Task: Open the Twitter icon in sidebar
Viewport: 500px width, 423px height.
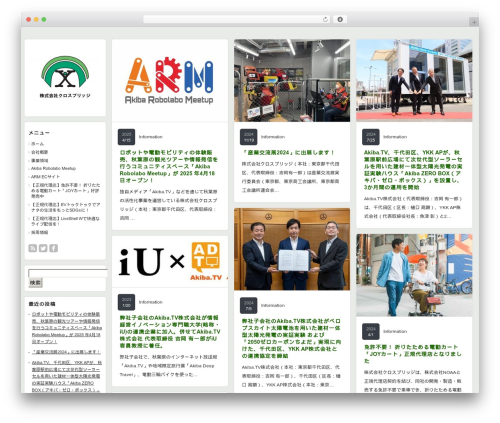Action: click(x=43, y=248)
